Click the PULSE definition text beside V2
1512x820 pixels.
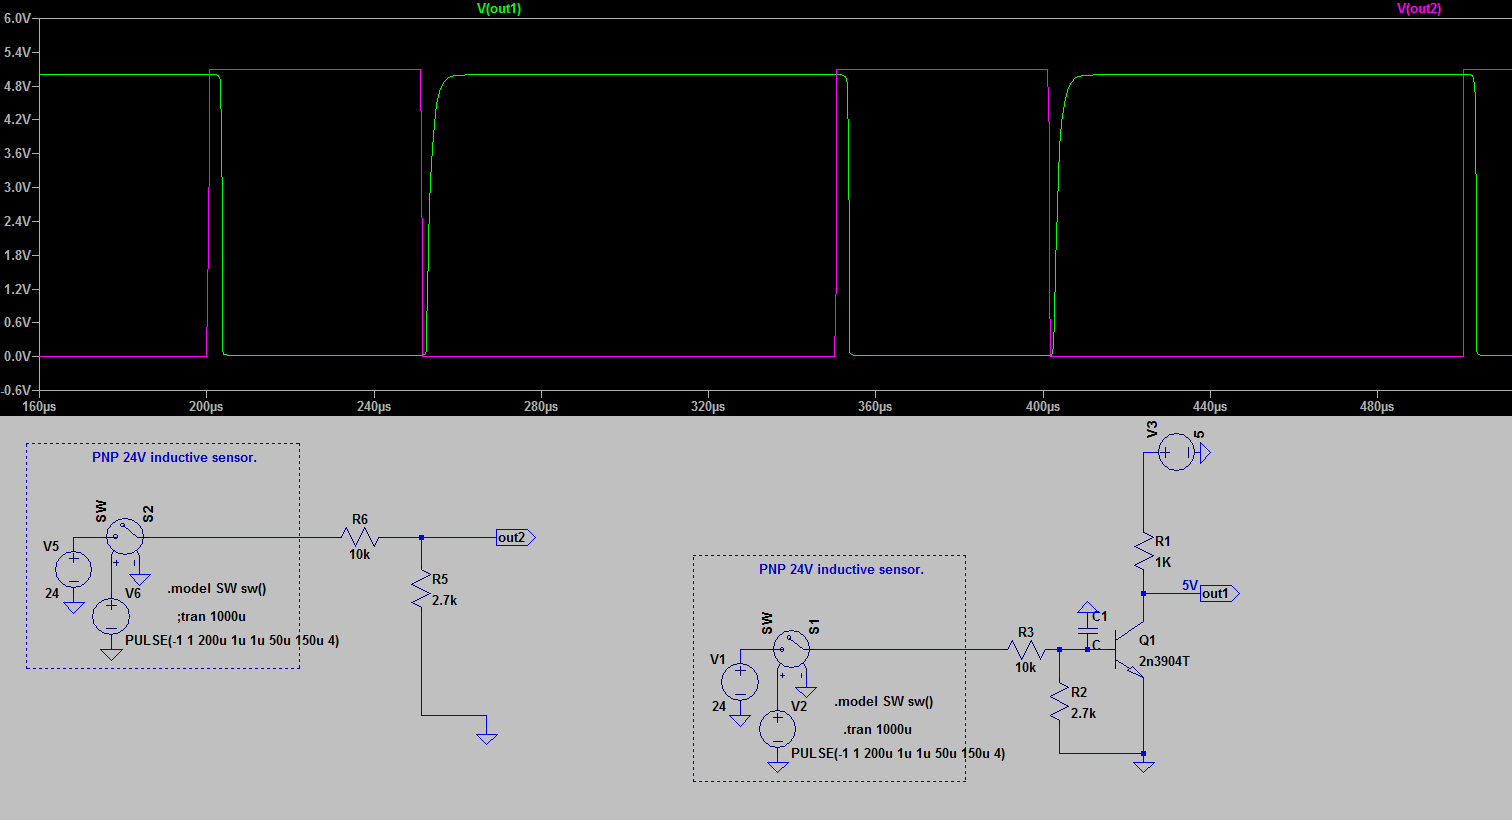coord(898,754)
